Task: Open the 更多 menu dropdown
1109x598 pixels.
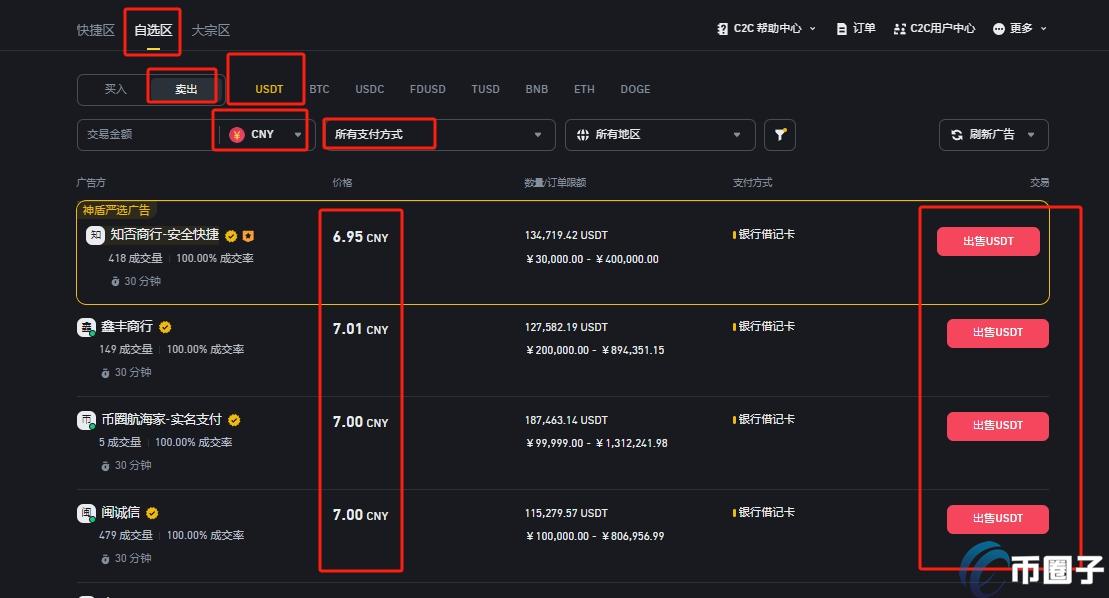Action: (1018, 28)
